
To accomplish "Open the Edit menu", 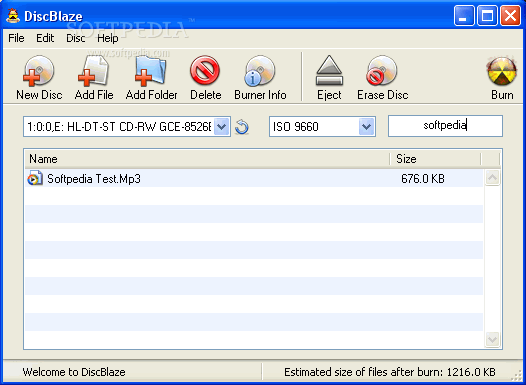I will (45, 38).
